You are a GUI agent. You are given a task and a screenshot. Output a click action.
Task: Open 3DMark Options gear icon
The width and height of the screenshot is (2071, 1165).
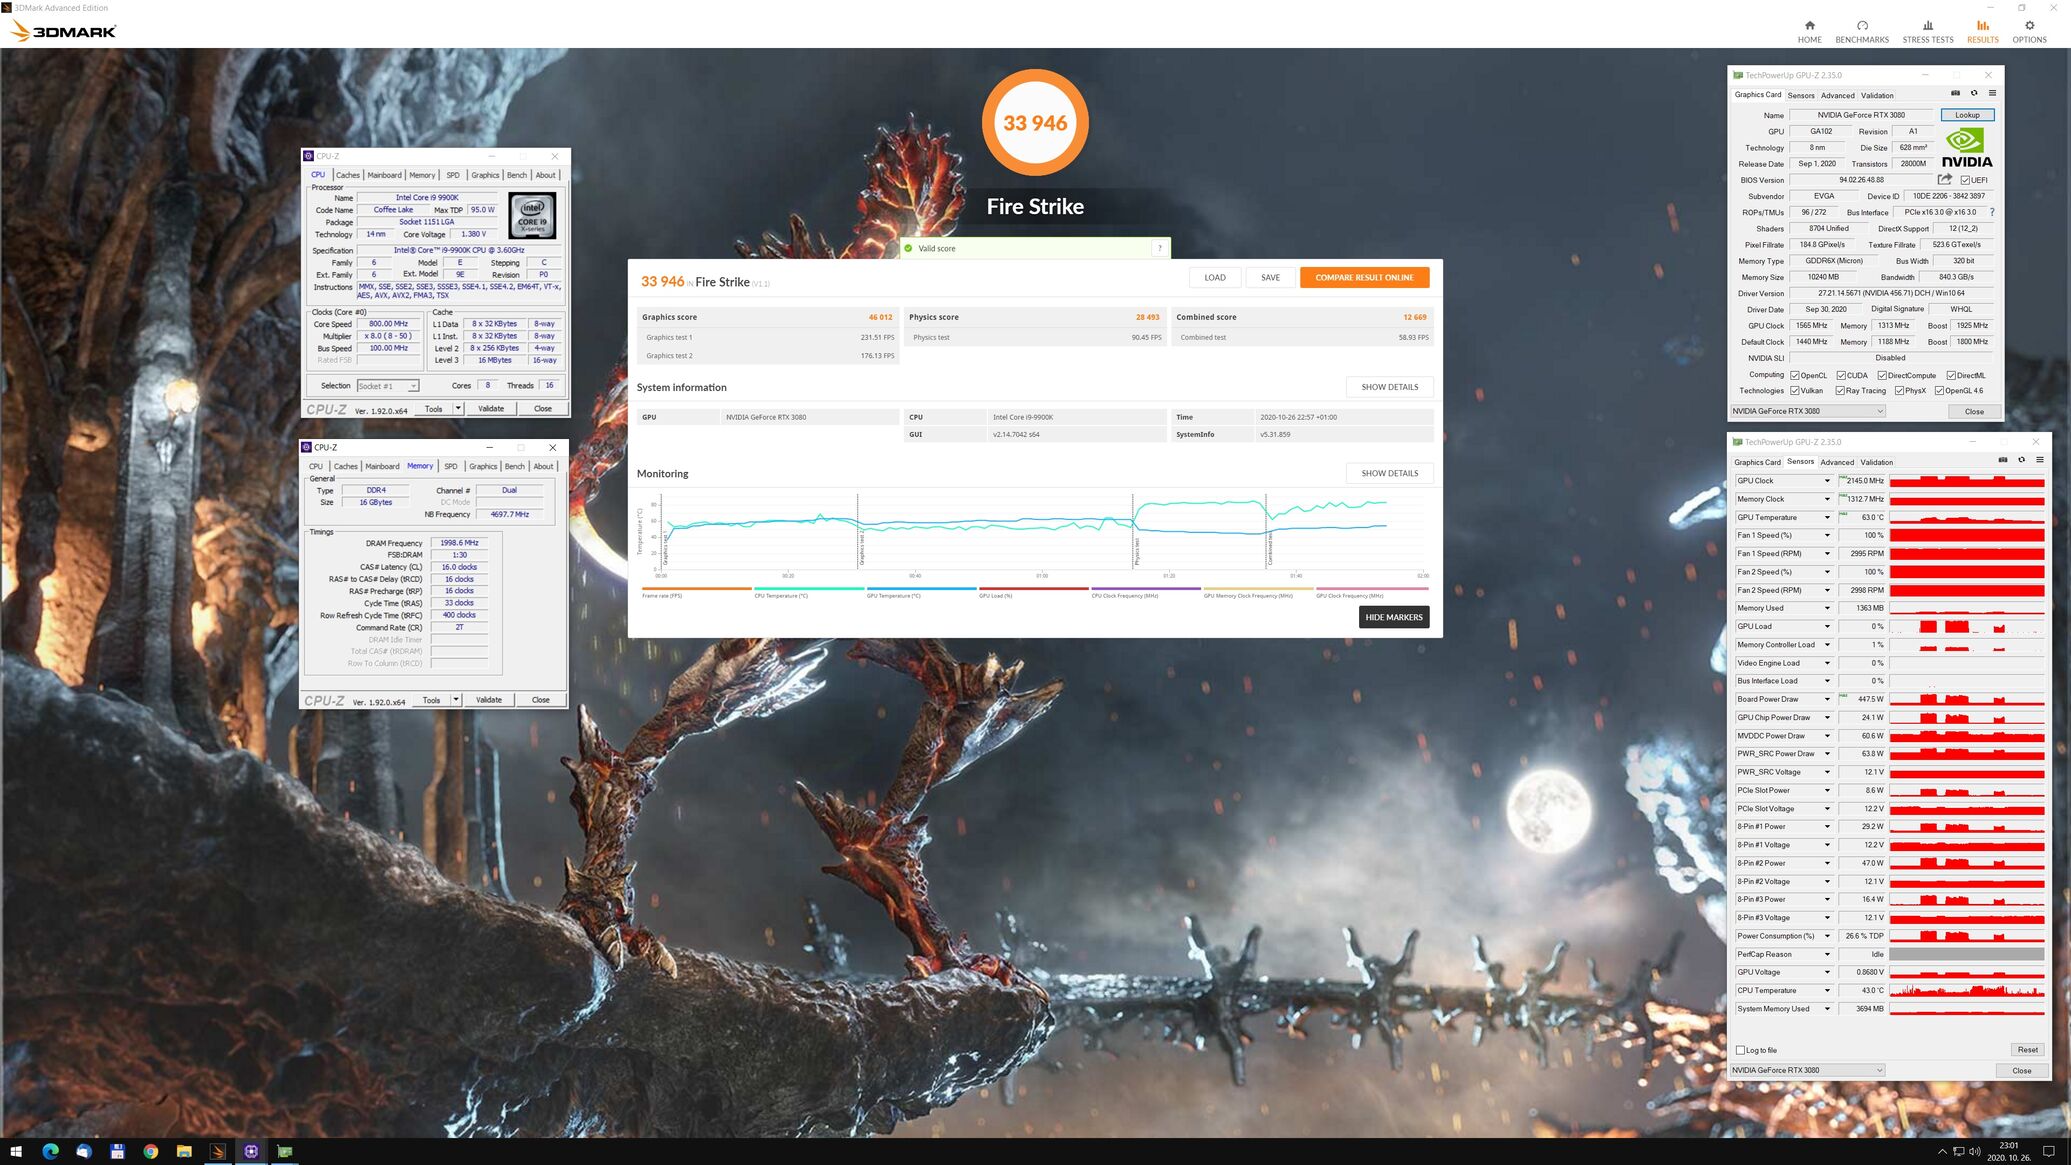pyautogui.click(x=2029, y=26)
